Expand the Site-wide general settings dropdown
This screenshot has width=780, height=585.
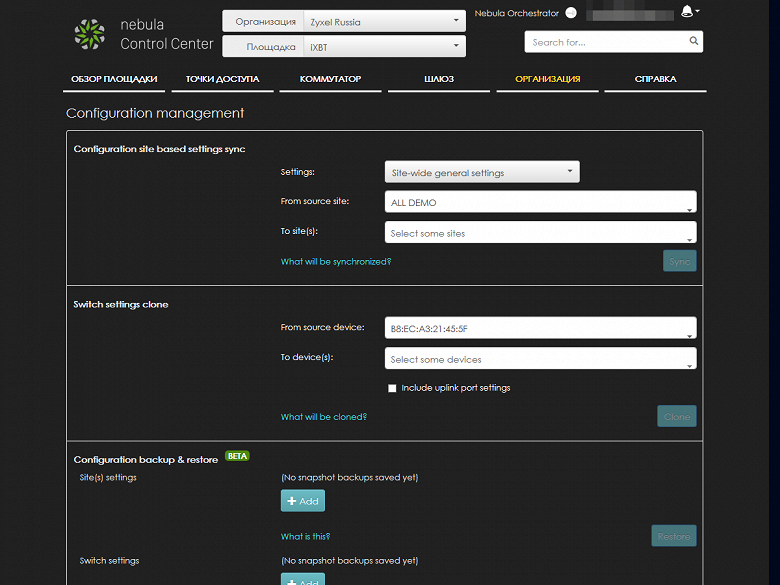click(x=482, y=172)
